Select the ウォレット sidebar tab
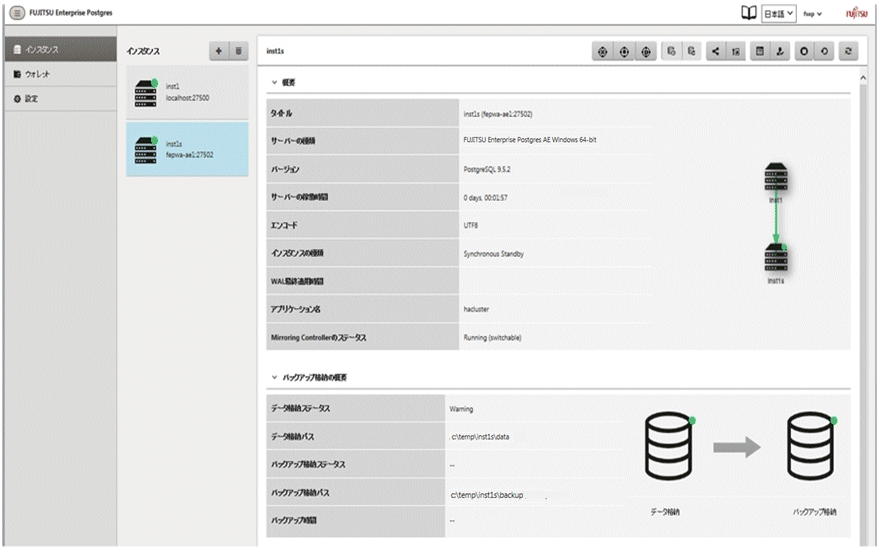 pyautogui.click(x=60, y=74)
